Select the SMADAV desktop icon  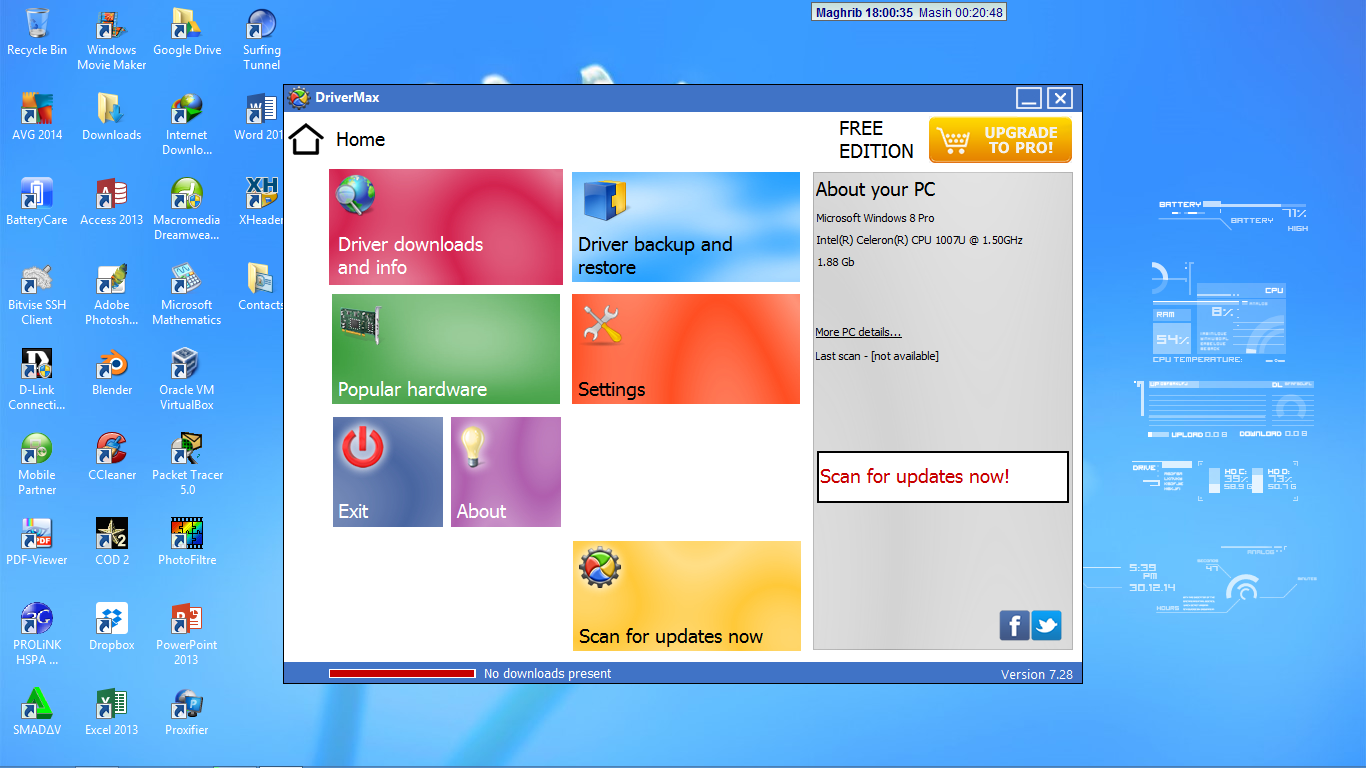click(37, 713)
